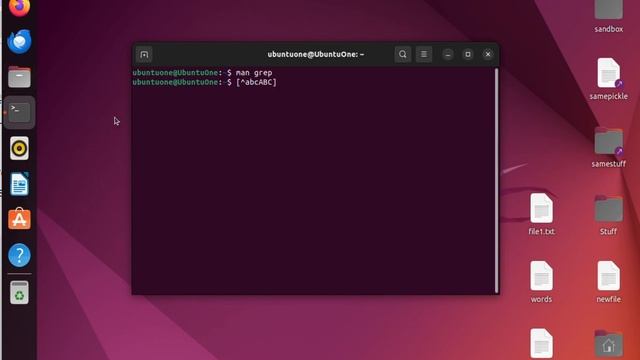Select the Stuff folder on desktop
This screenshot has height=360, width=640.
tap(608, 215)
